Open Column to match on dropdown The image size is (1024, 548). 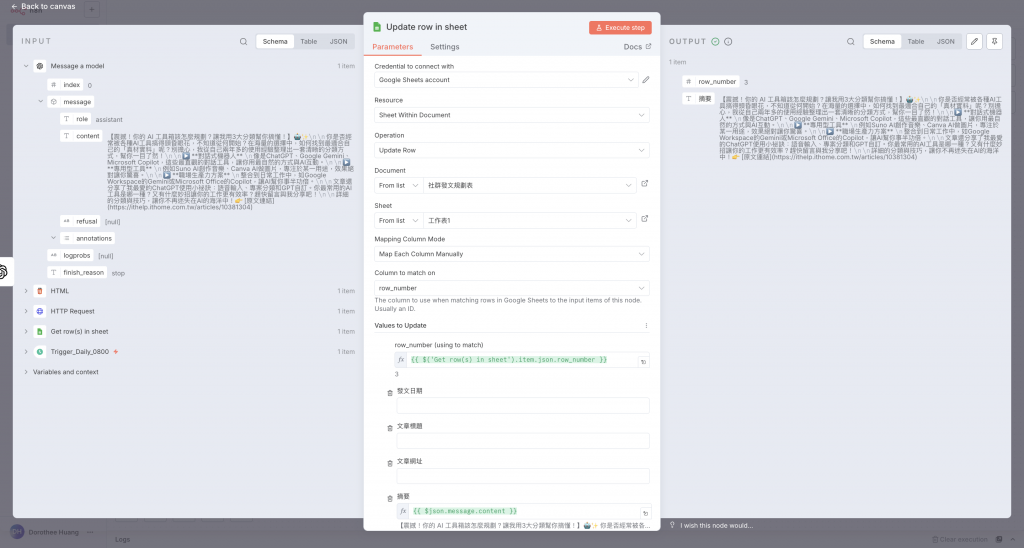click(511, 288)
